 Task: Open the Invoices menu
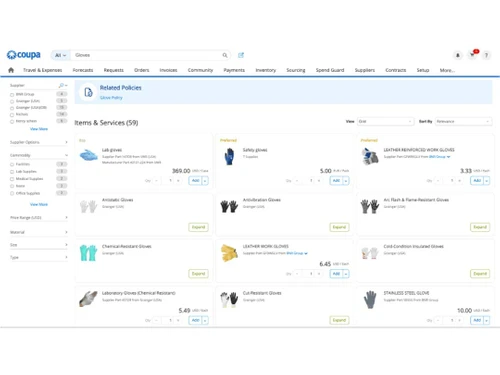168,70
